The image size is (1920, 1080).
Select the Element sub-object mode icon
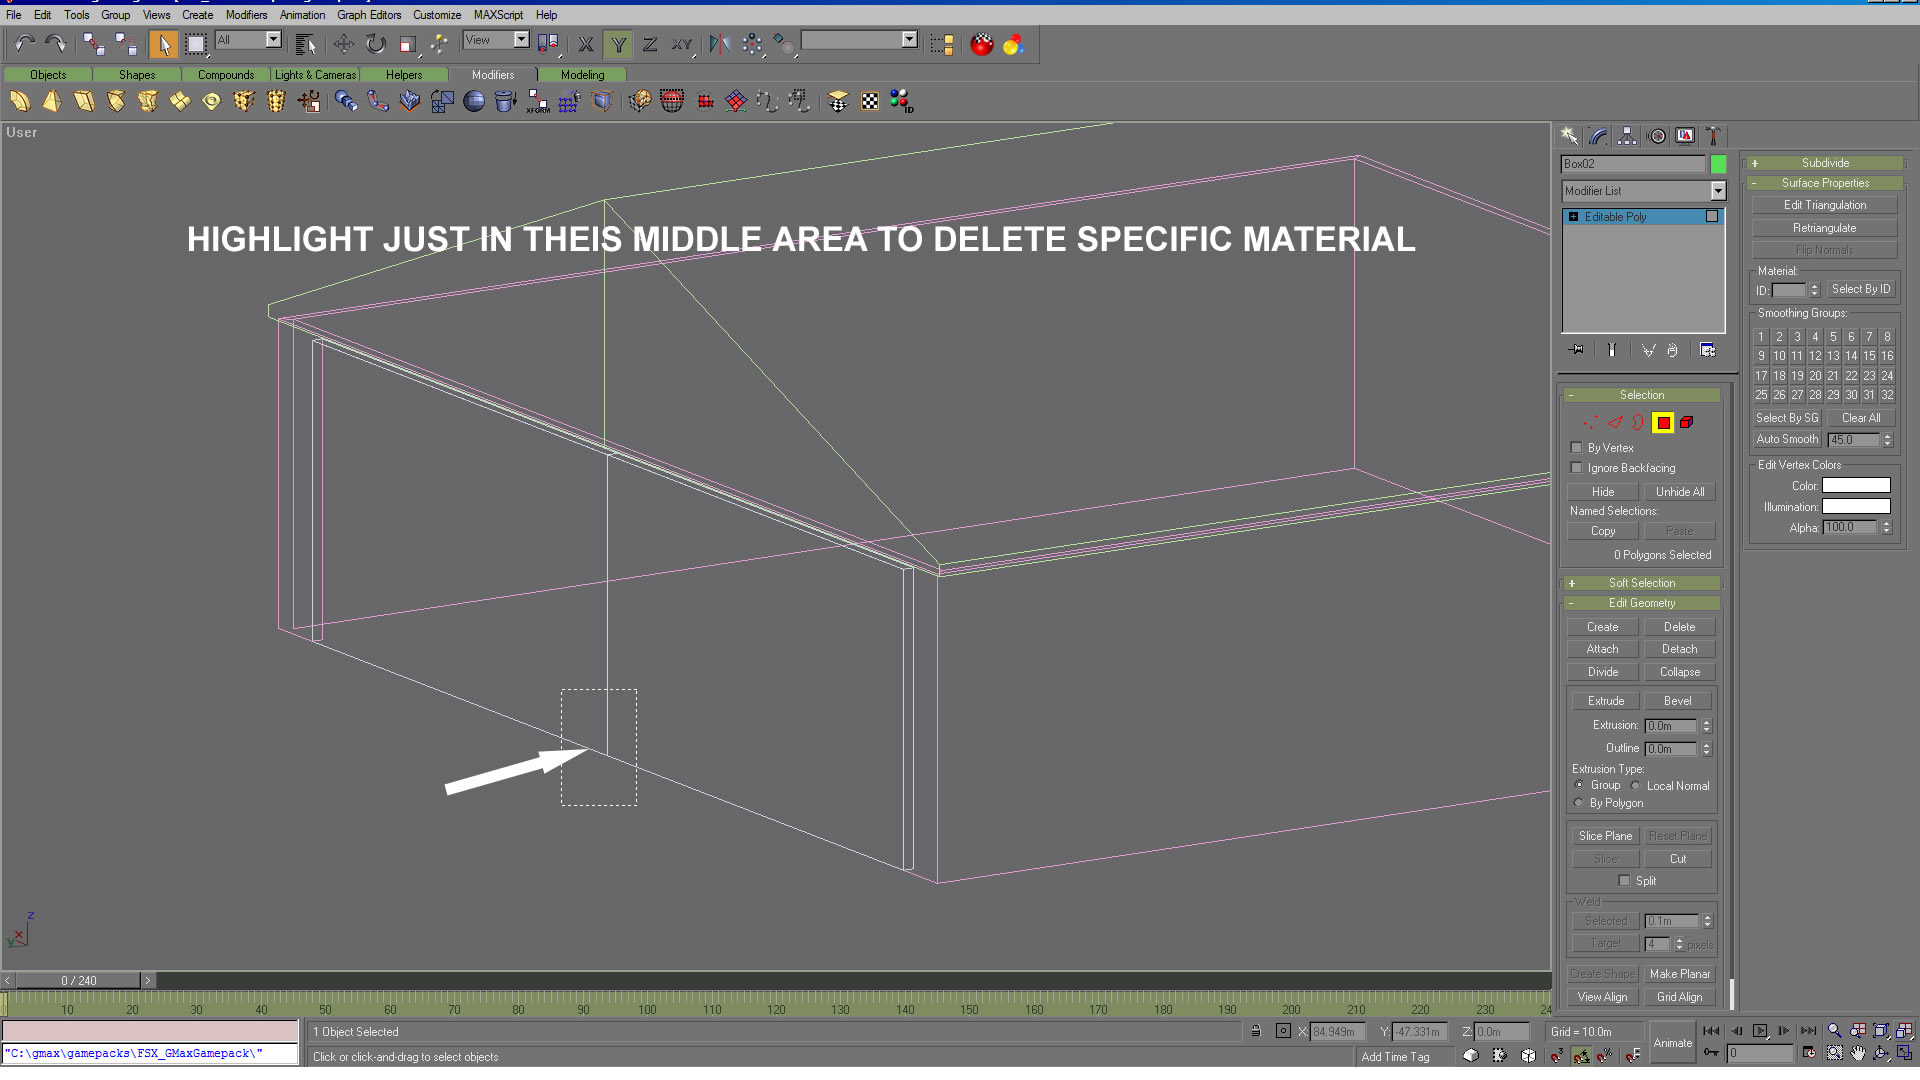pyautogui.click(x=1687, y=423)
